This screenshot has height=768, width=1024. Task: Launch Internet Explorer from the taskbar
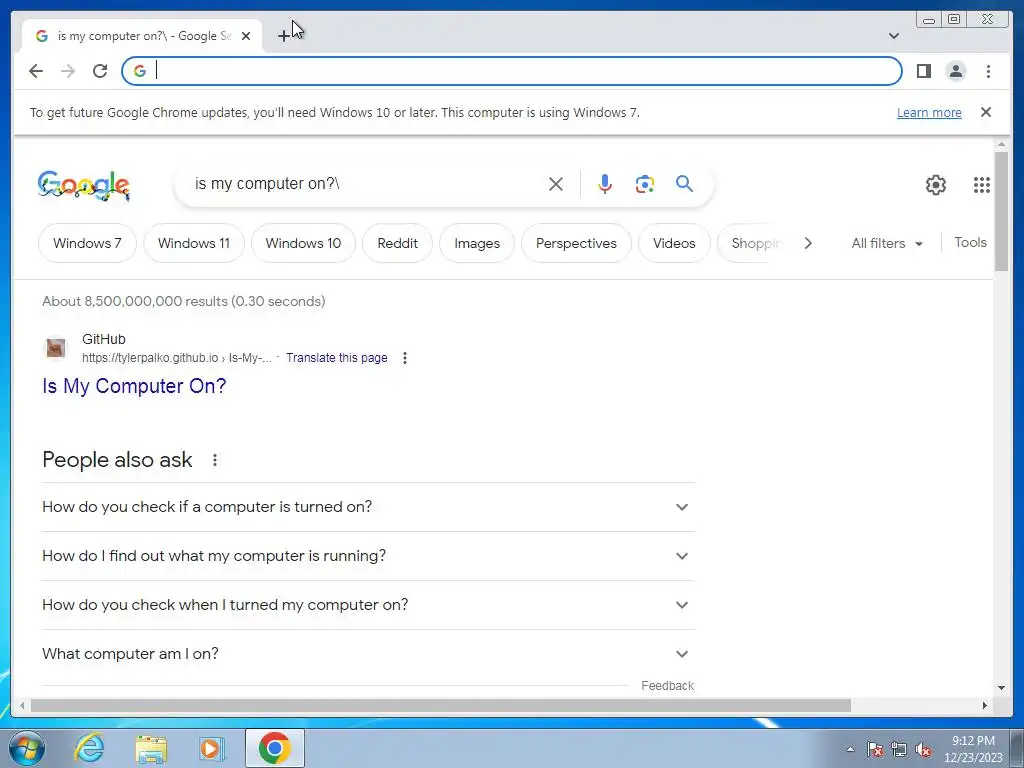(x=89, y=748)
